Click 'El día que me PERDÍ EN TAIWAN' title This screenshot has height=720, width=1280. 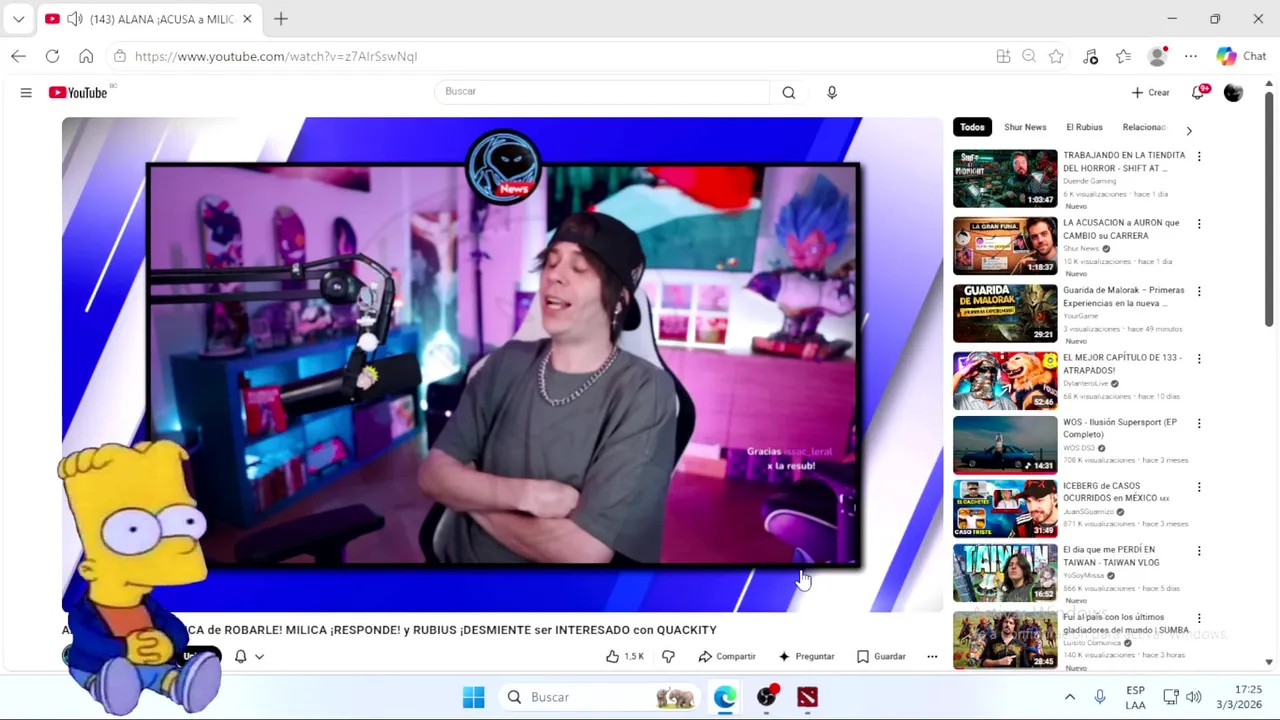(x=1111, y=556)
